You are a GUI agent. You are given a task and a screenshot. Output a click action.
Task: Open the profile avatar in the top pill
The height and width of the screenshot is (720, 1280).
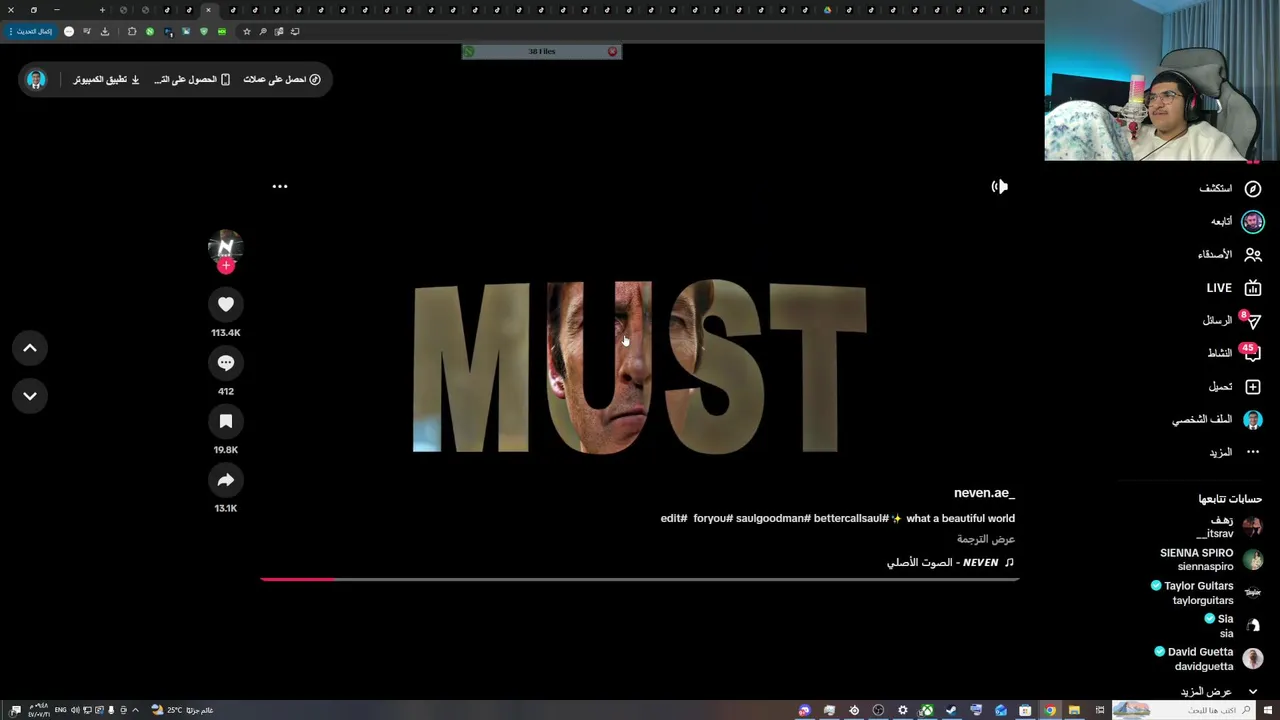tap(36, 79)
